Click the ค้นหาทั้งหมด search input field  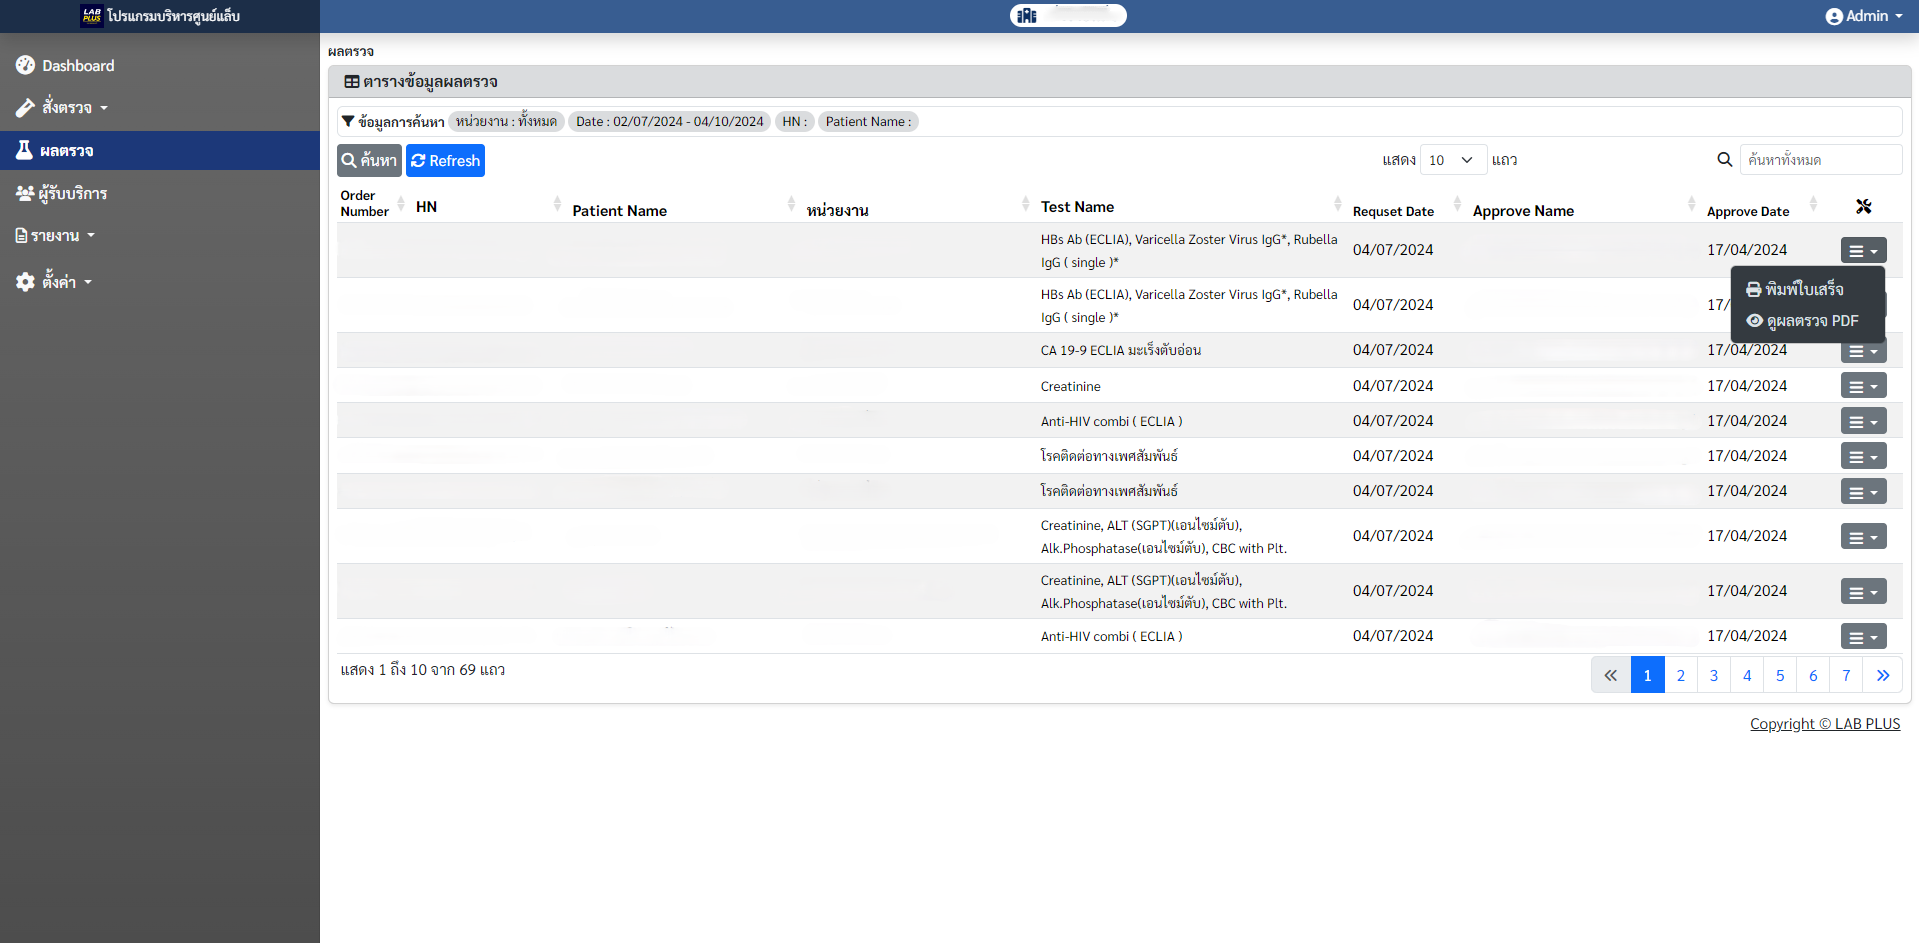point(1820,160)
